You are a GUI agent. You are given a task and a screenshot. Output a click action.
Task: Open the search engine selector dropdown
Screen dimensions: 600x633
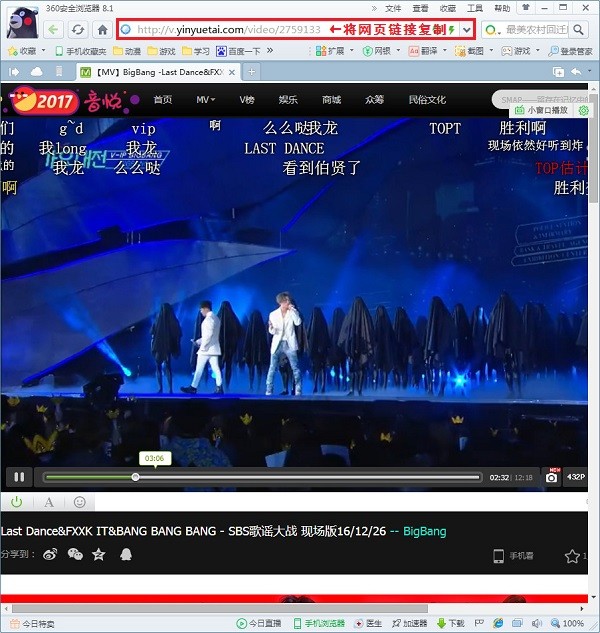point(493,30)
